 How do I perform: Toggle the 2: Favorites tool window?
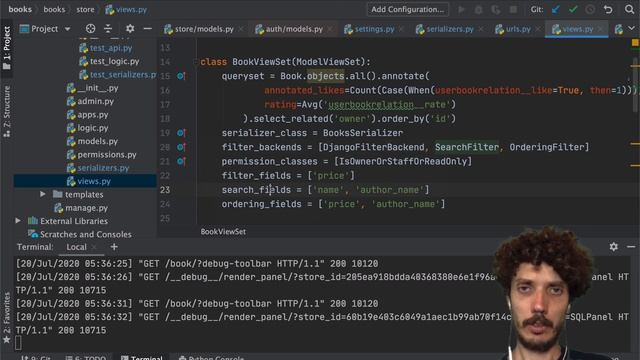pyautogui.click(x=7, y=318)
